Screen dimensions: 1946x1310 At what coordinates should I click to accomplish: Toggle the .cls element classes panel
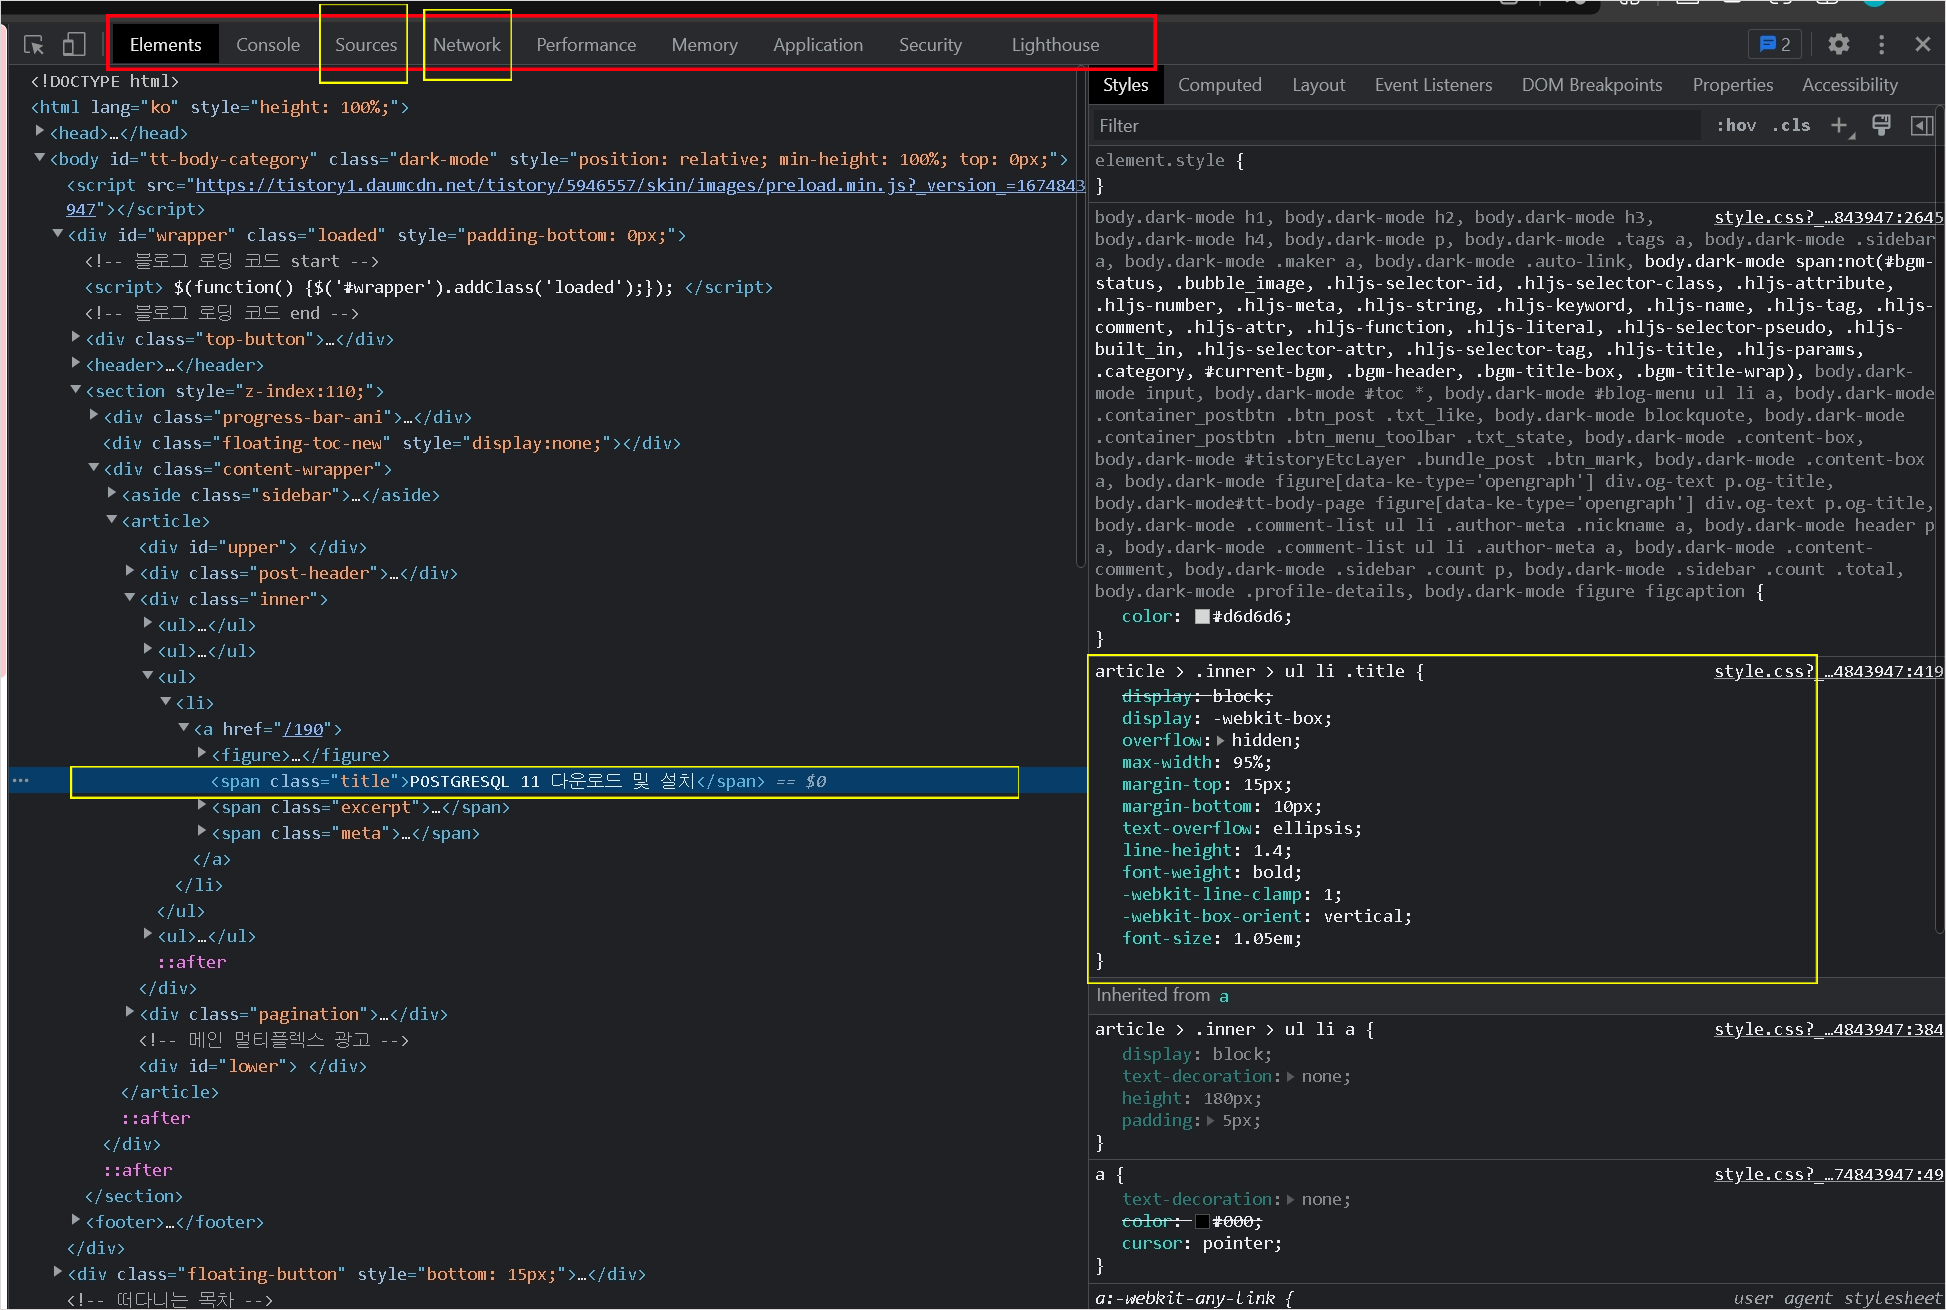[x=1791, y=125]
